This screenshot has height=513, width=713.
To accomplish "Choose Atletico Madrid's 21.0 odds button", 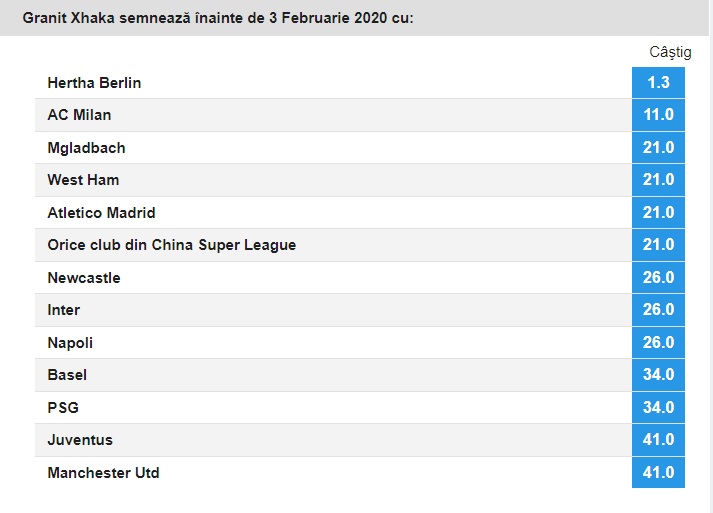I will pos(658,213).
